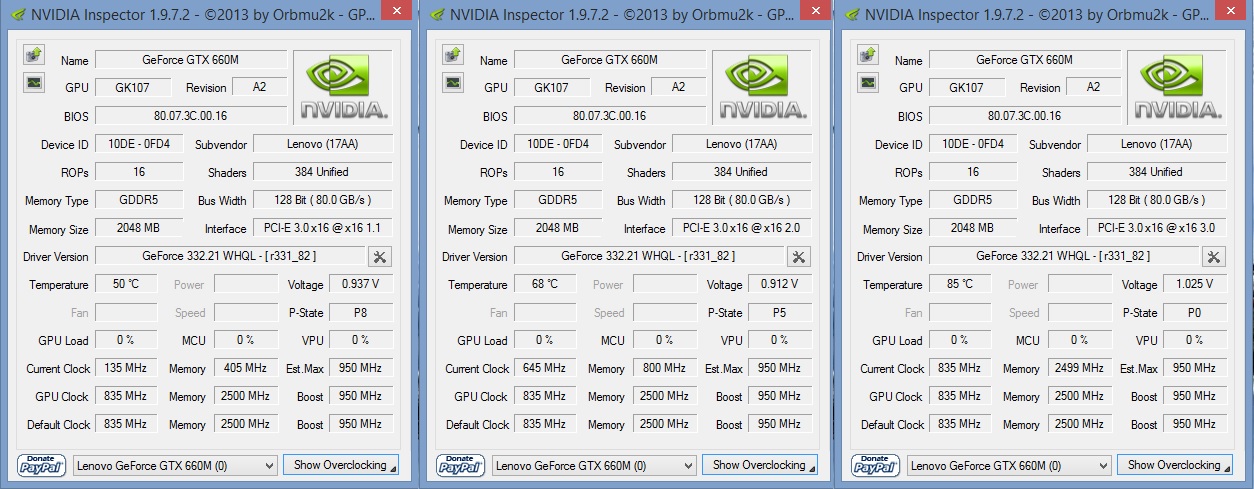Viewport: 1254px width, 489px height.
Task: Open driver profile settings wrench in the P8 window
Action: [x=380, y=257]
